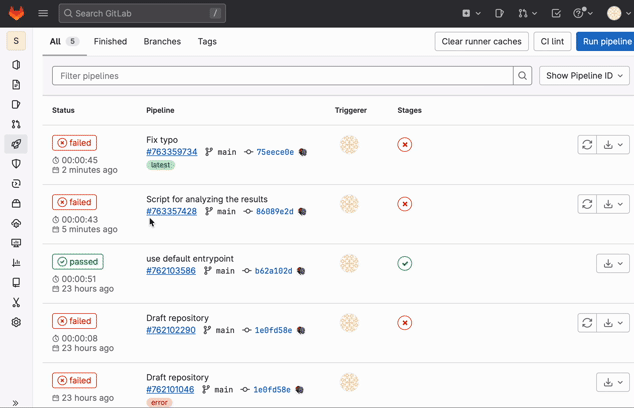Open the To-Do list icon
This screenshot has width=634, height=408.
(x=556, y=13)
